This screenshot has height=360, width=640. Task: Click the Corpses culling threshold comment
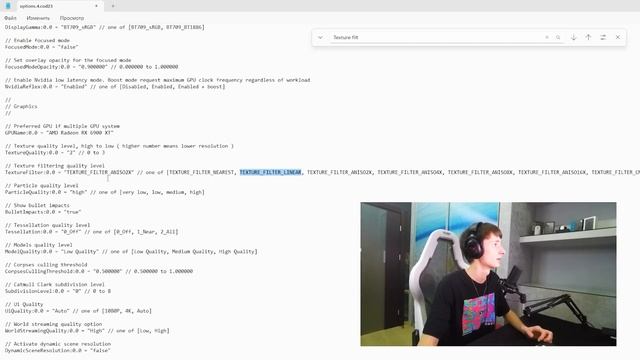click(46, 264)
